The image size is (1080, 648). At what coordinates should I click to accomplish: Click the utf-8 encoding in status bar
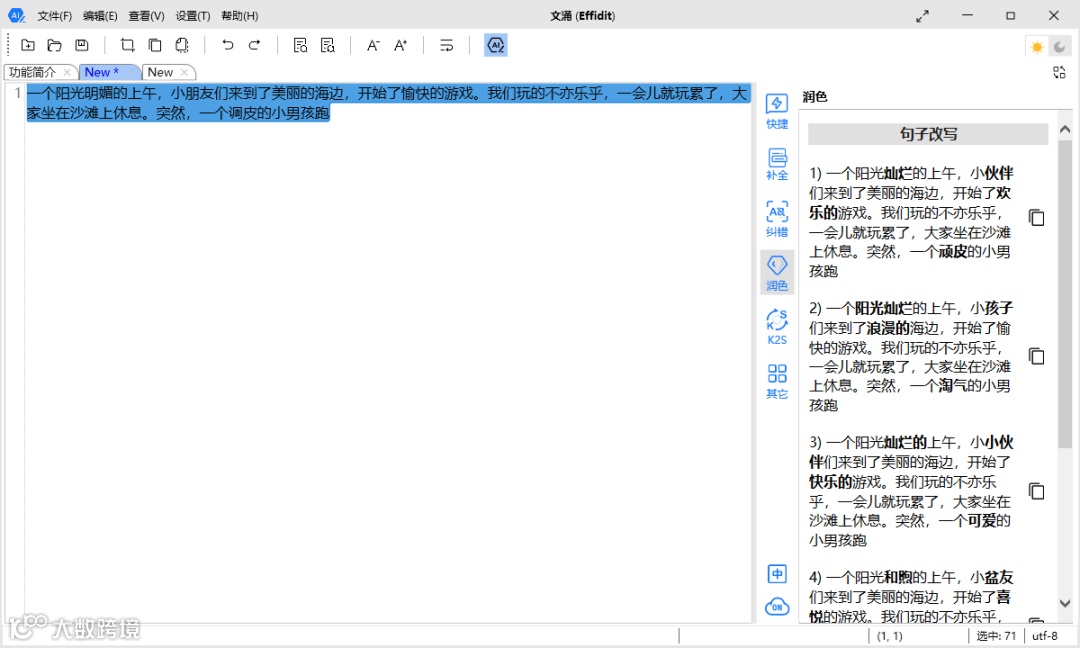click(x=1044, y=636)
